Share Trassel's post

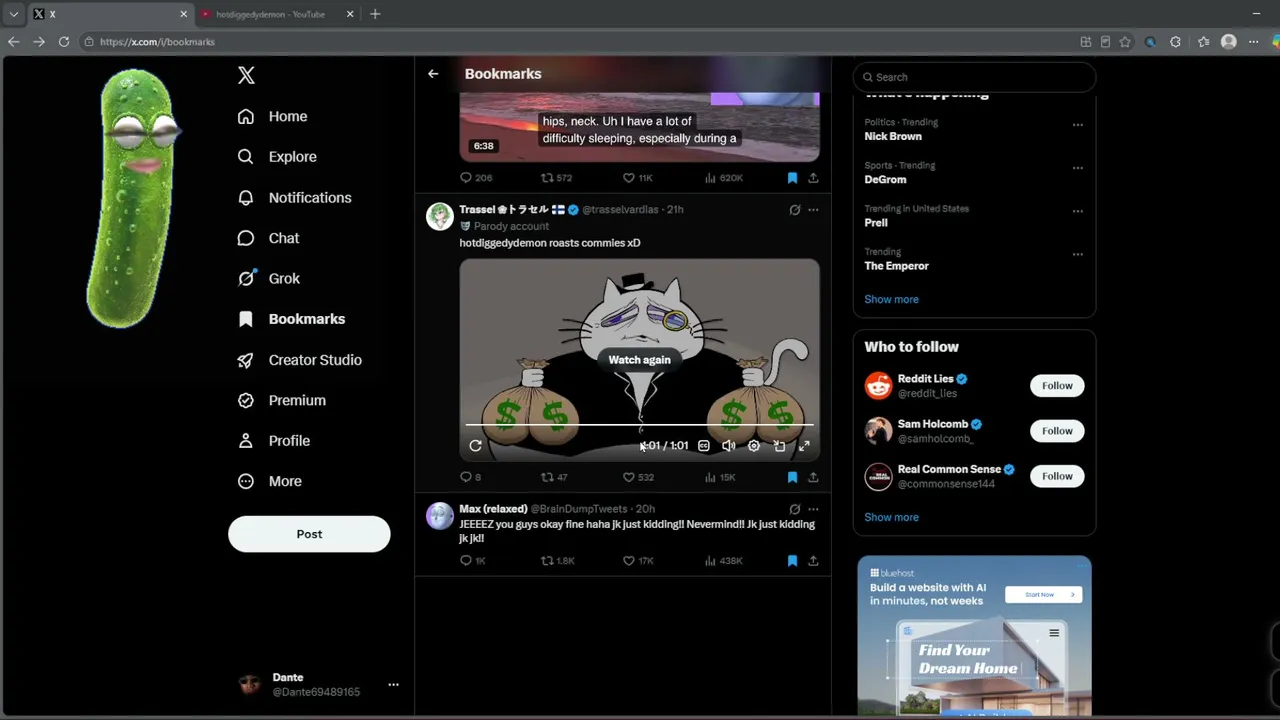pos(813,477)
